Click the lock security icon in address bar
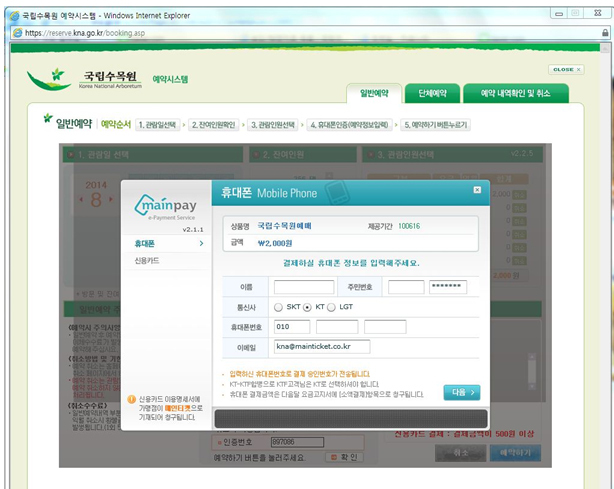 [605, 33]
